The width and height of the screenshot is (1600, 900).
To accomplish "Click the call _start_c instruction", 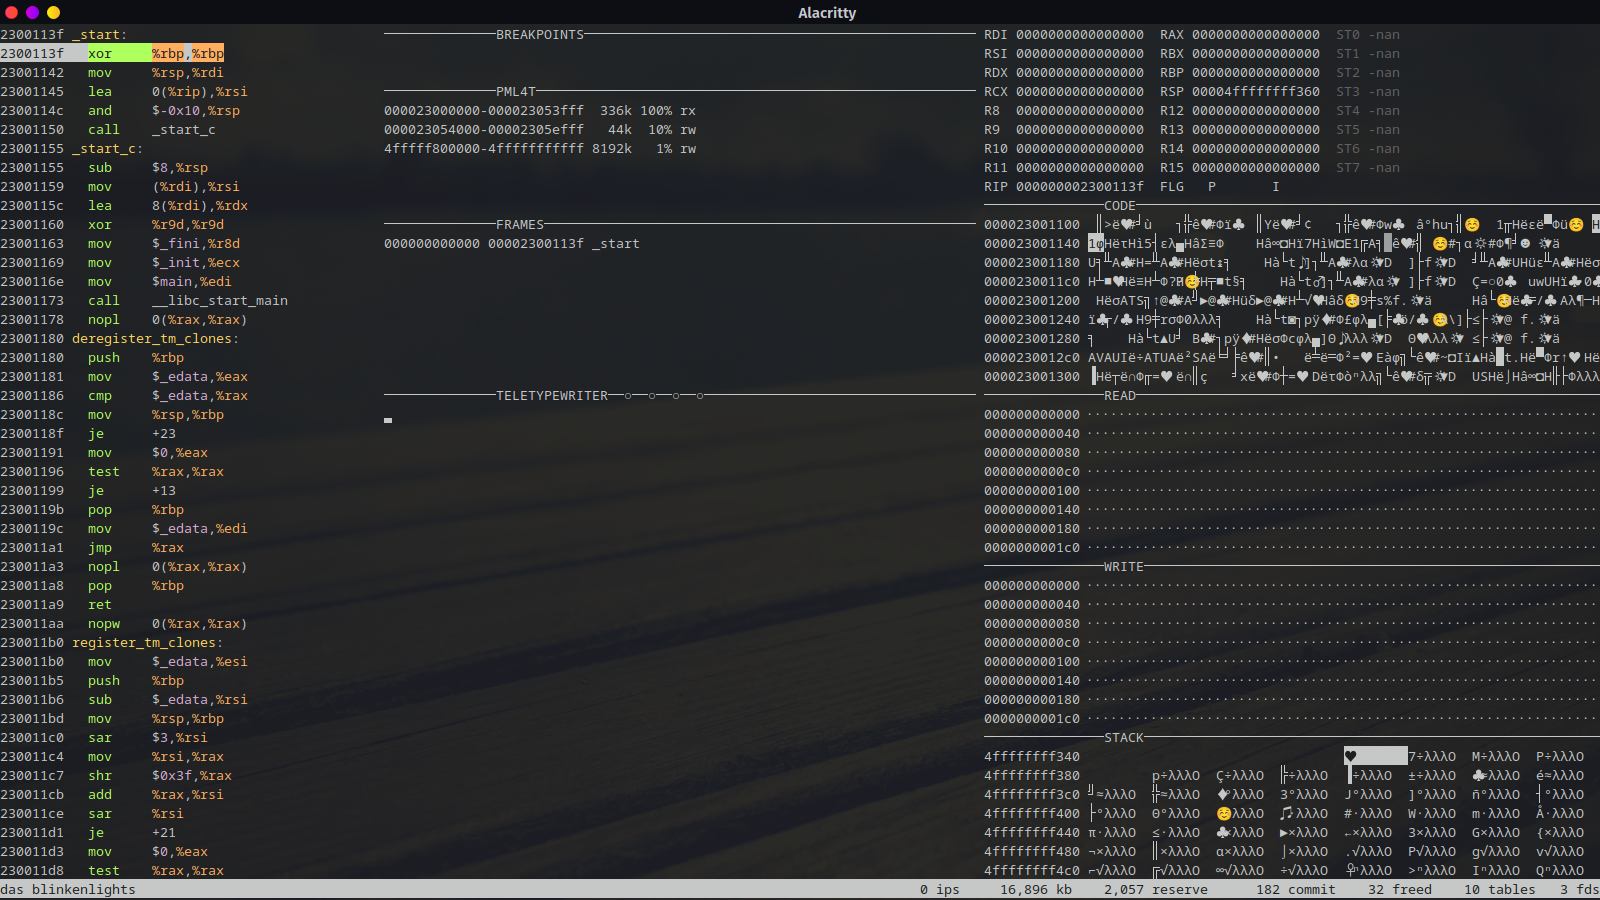I will point(108,130).
